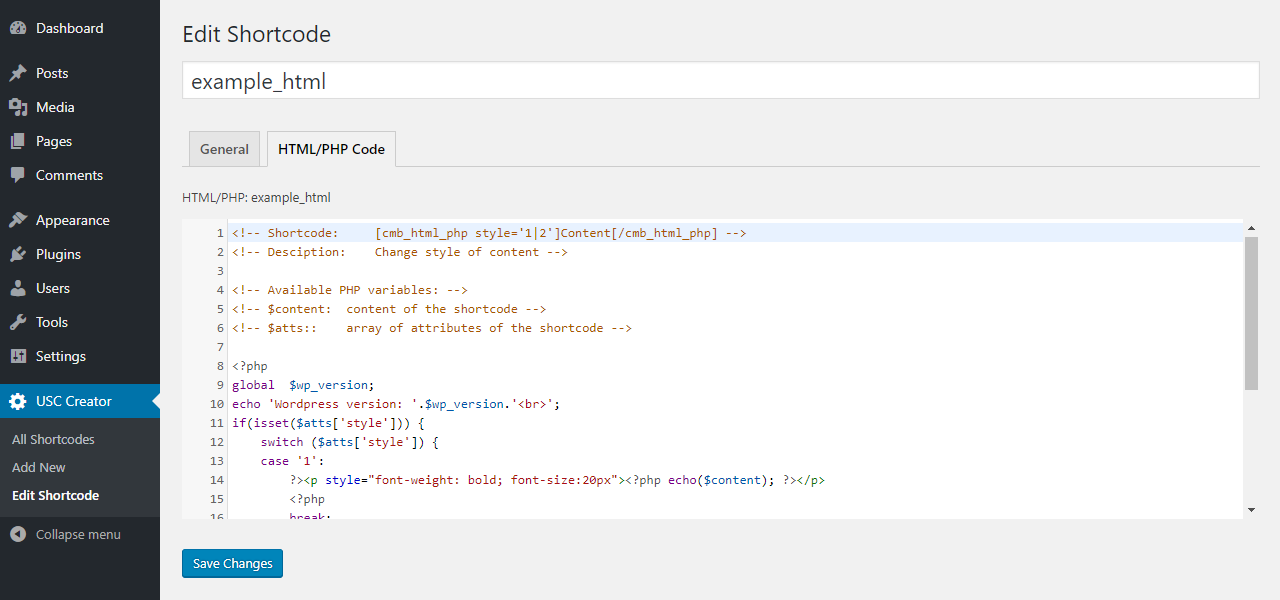Click the 'HTML/PHP: example_html' label
This screenshot has height=600, width=1280.
pyautogui.click(x=256, y=197)
